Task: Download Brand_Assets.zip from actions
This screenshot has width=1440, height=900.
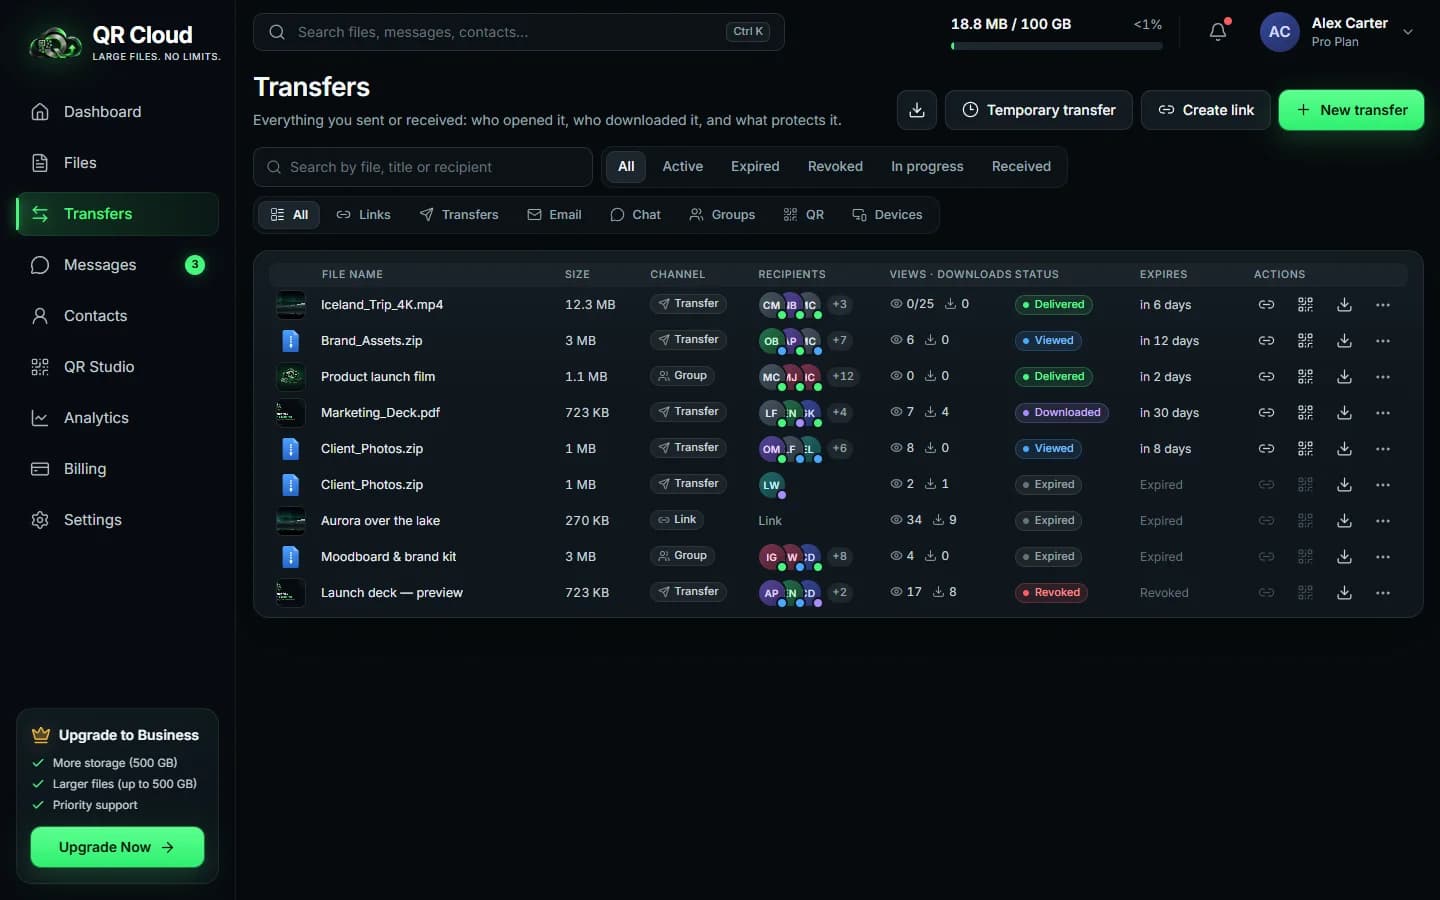Action: point(1344,341)
